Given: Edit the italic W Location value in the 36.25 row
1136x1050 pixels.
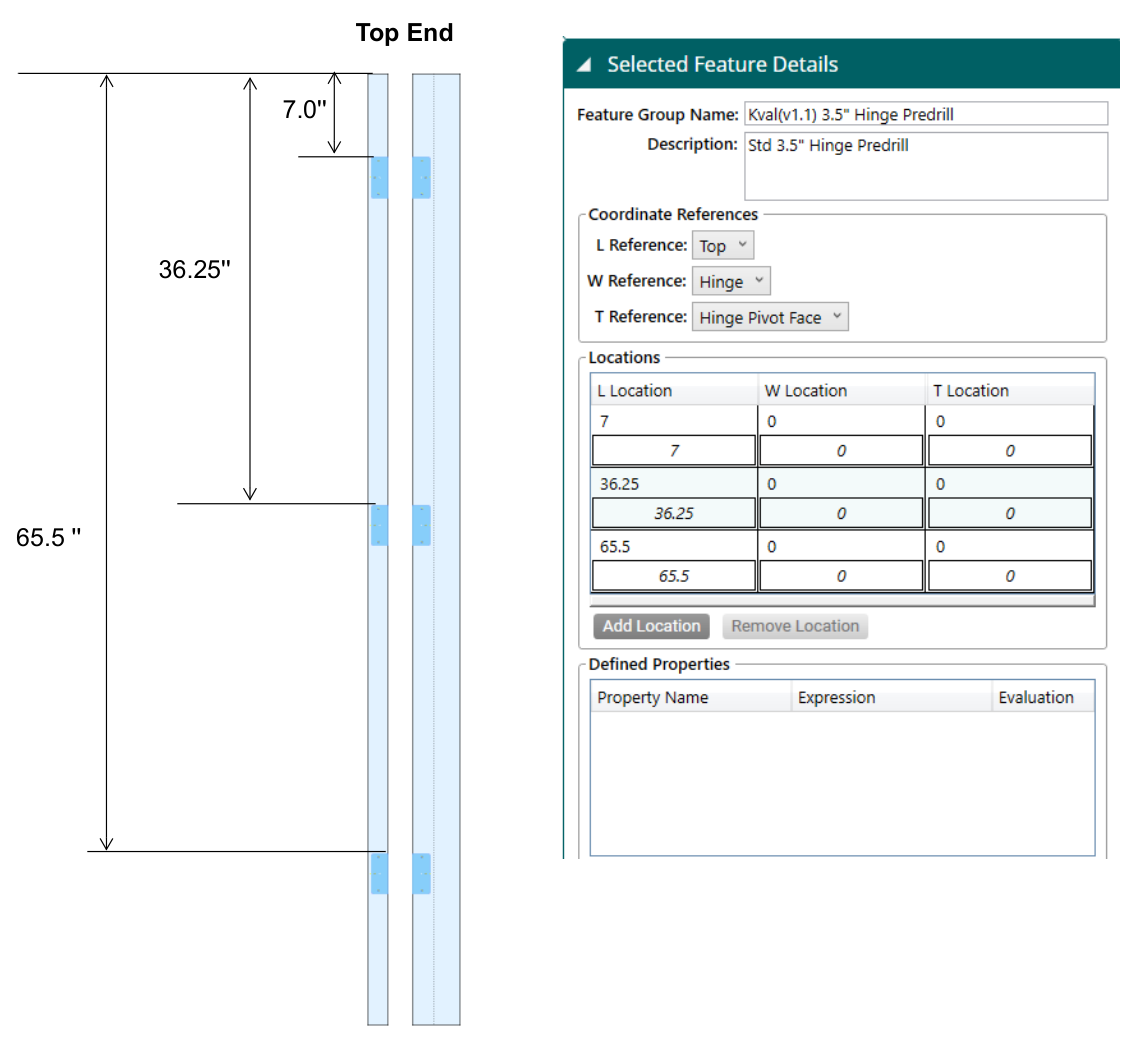Looking at the screenshot, I should [x=841, y=513].
